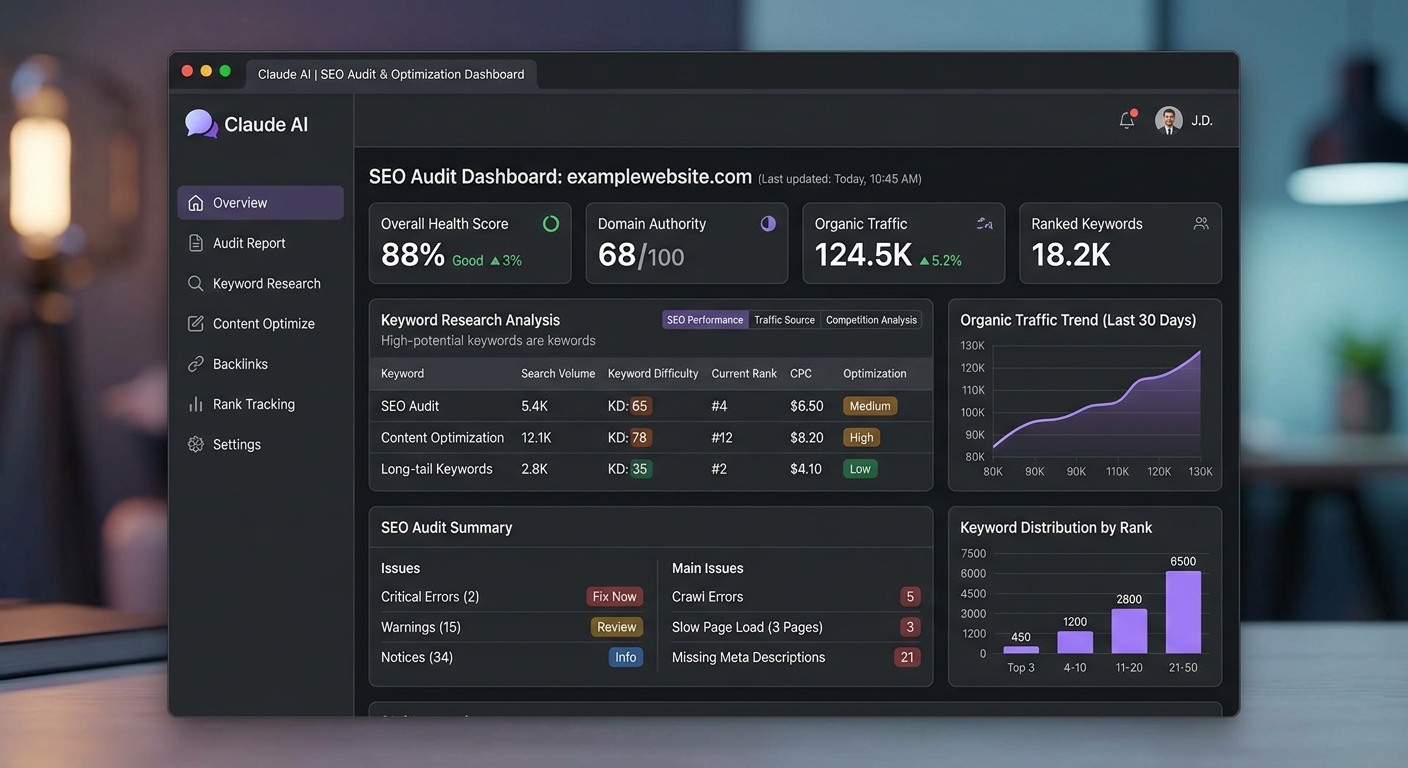This screenshot has width=1408, height=768.
Task: Click the Fix Now button
Action: (x=614, y=597)
